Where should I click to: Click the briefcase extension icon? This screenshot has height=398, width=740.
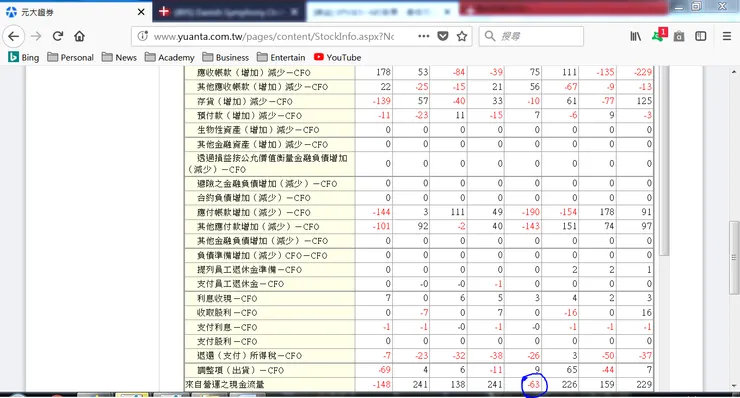[x=679, y=36]
